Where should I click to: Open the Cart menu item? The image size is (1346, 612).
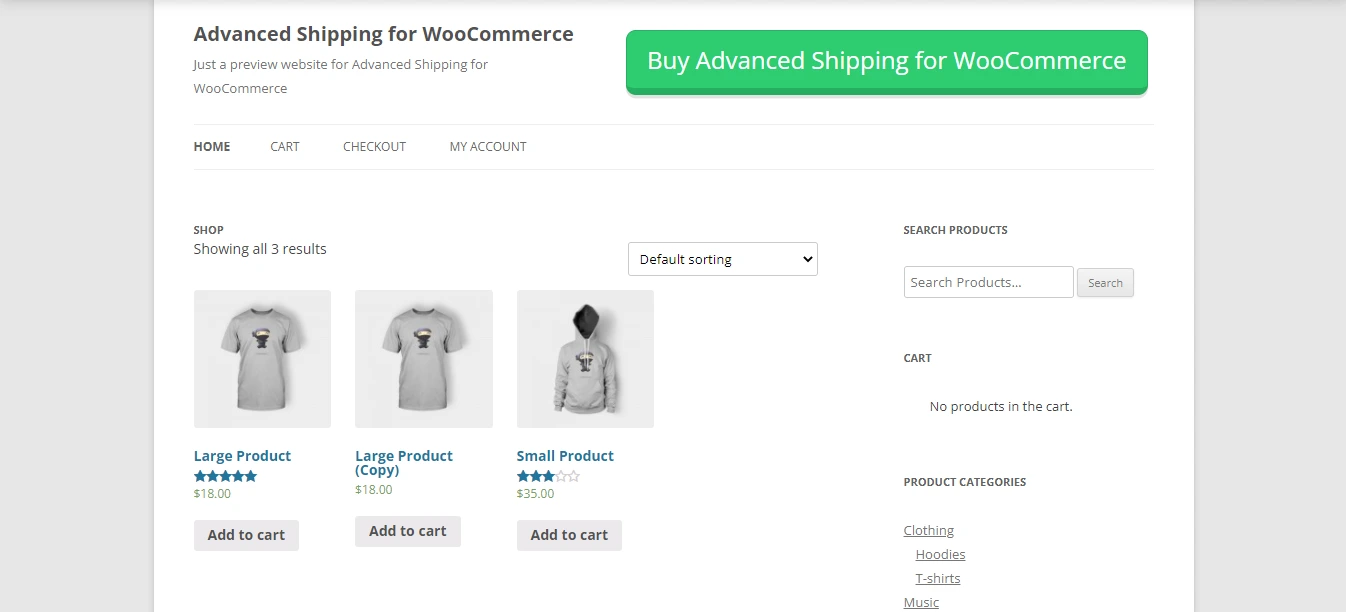pyautogui.click(x=285, y=146)
